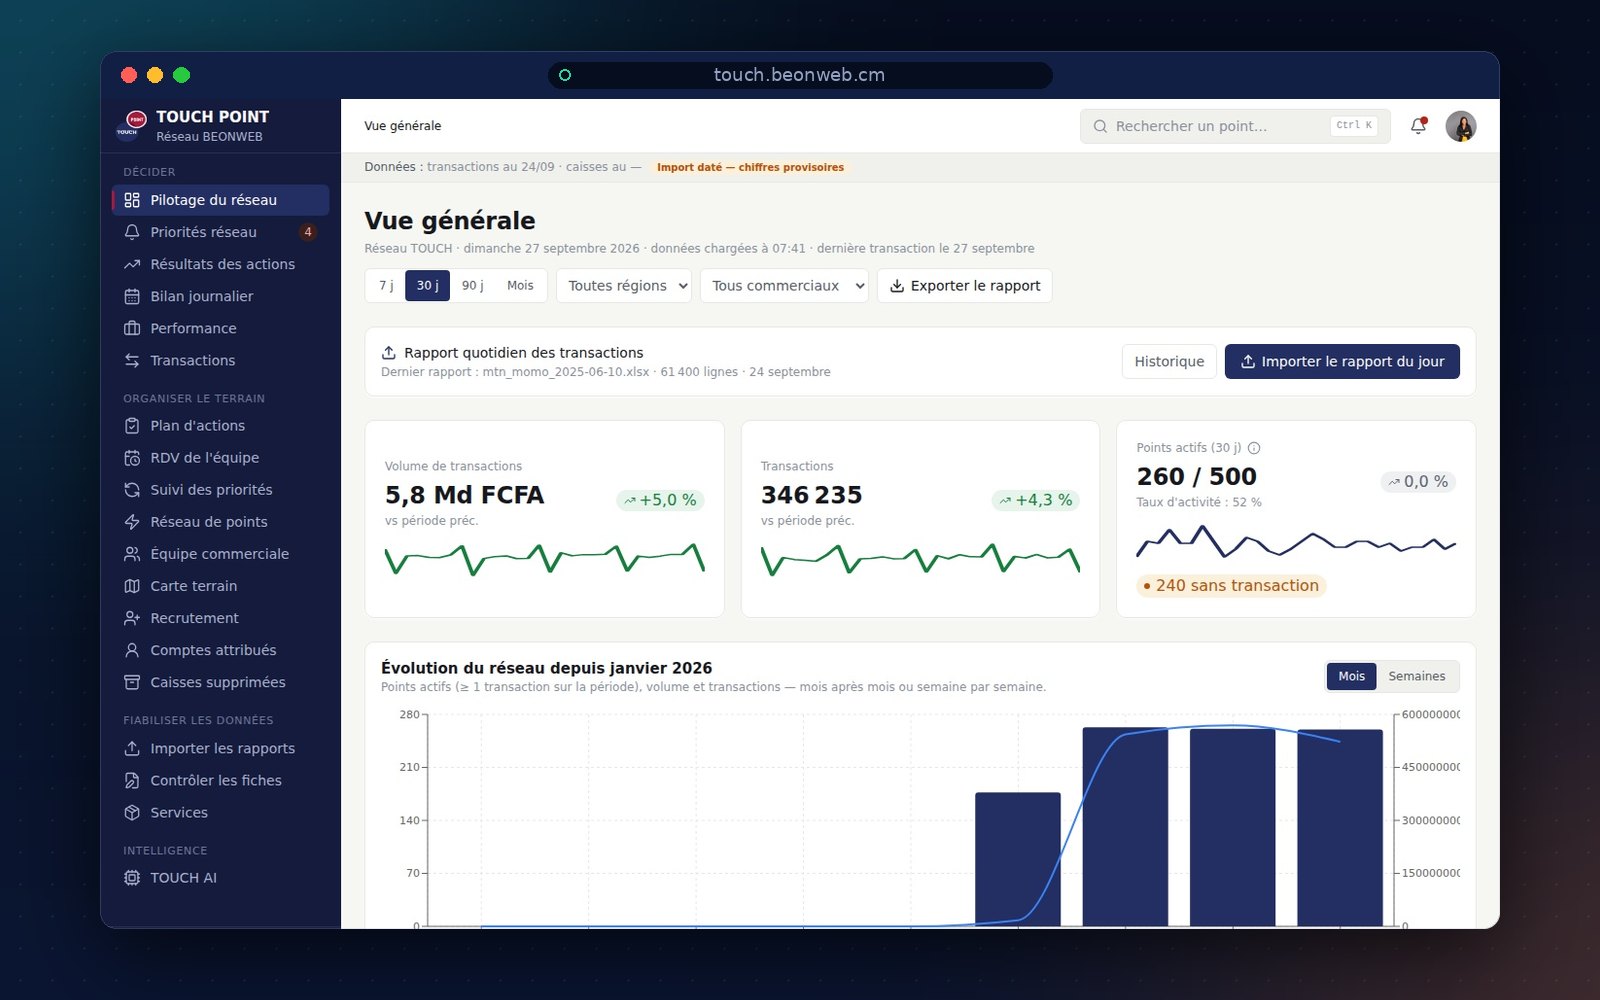Screen dimensions: 1600x1000
Task: Click the Suivi des priorités refresh icon
Action: pos(132,490)
